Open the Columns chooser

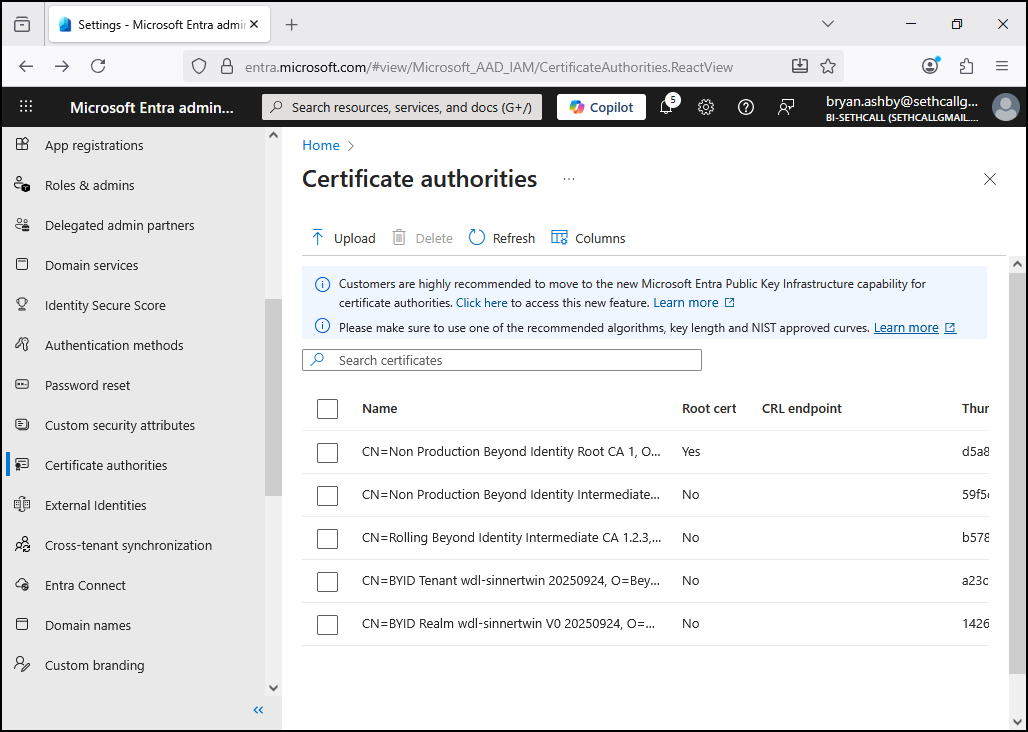tap(588, 238)
